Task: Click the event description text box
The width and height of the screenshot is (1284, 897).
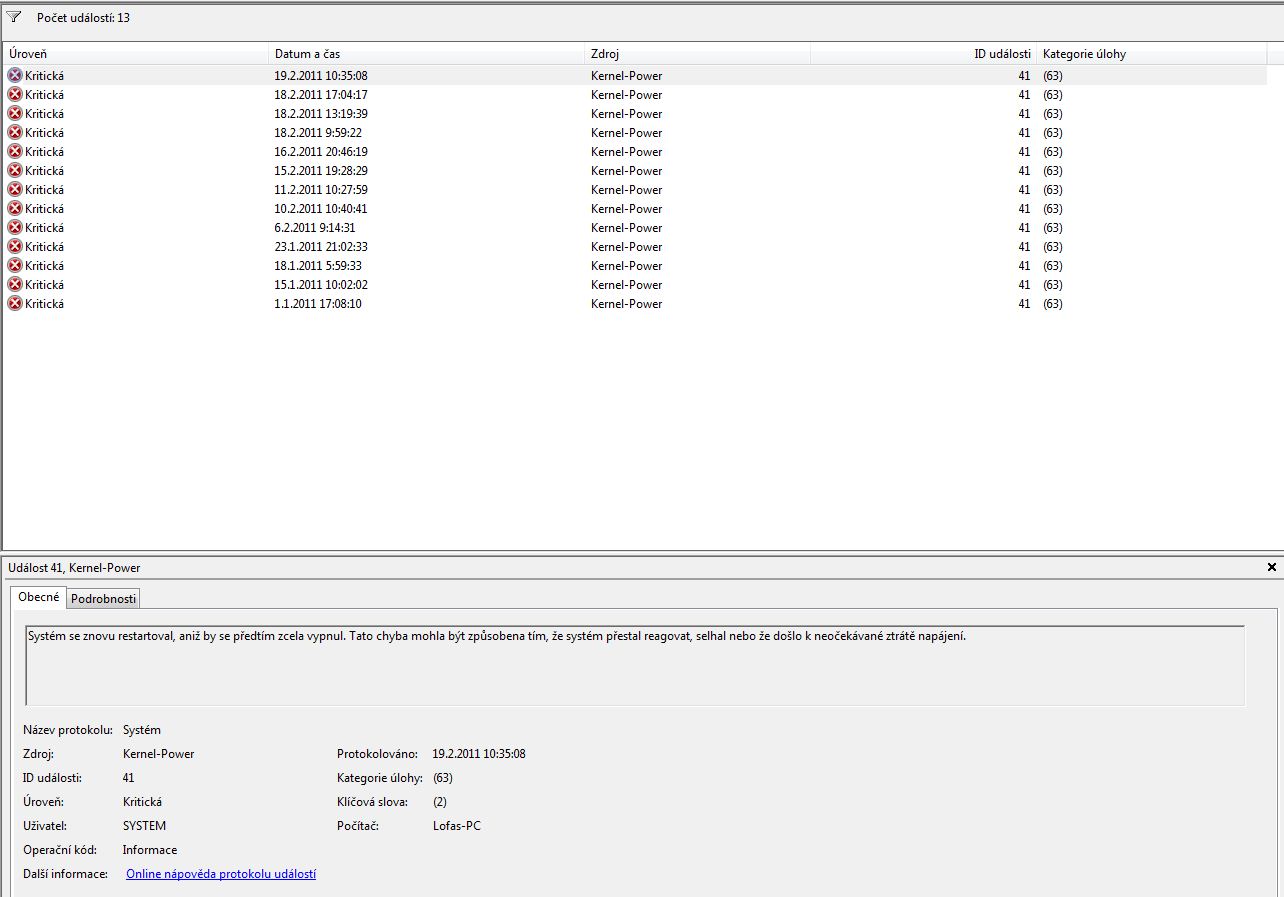Action: 634,665
